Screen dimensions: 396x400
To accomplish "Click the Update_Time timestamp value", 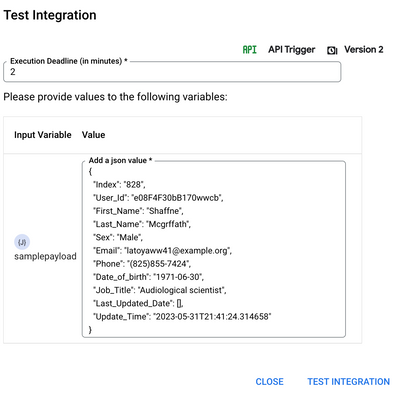I will point(212,317).
